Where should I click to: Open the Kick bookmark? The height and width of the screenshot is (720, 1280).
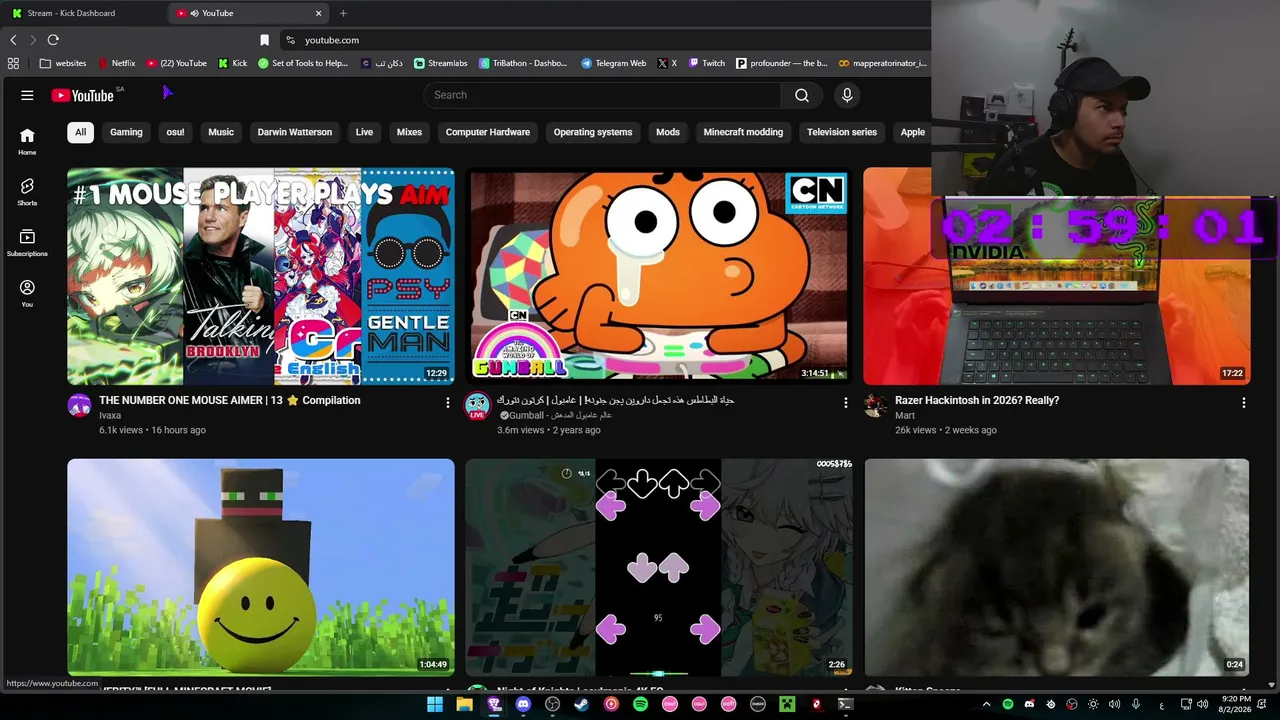233,63
